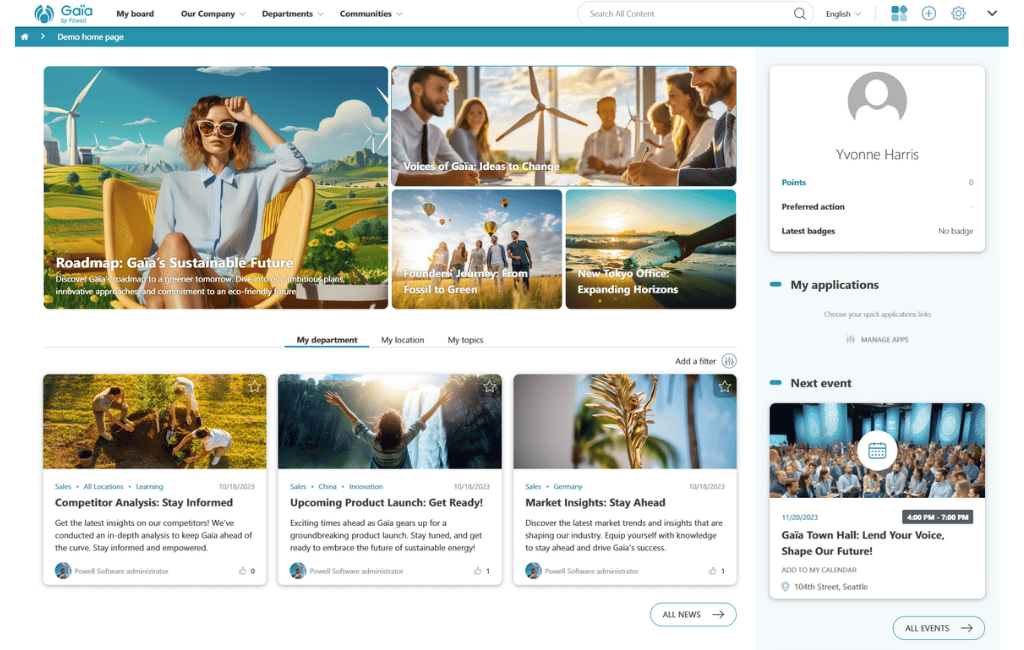Click the calendar icon on Next event image
The image size is (1024, 650).
pos(877,451)
